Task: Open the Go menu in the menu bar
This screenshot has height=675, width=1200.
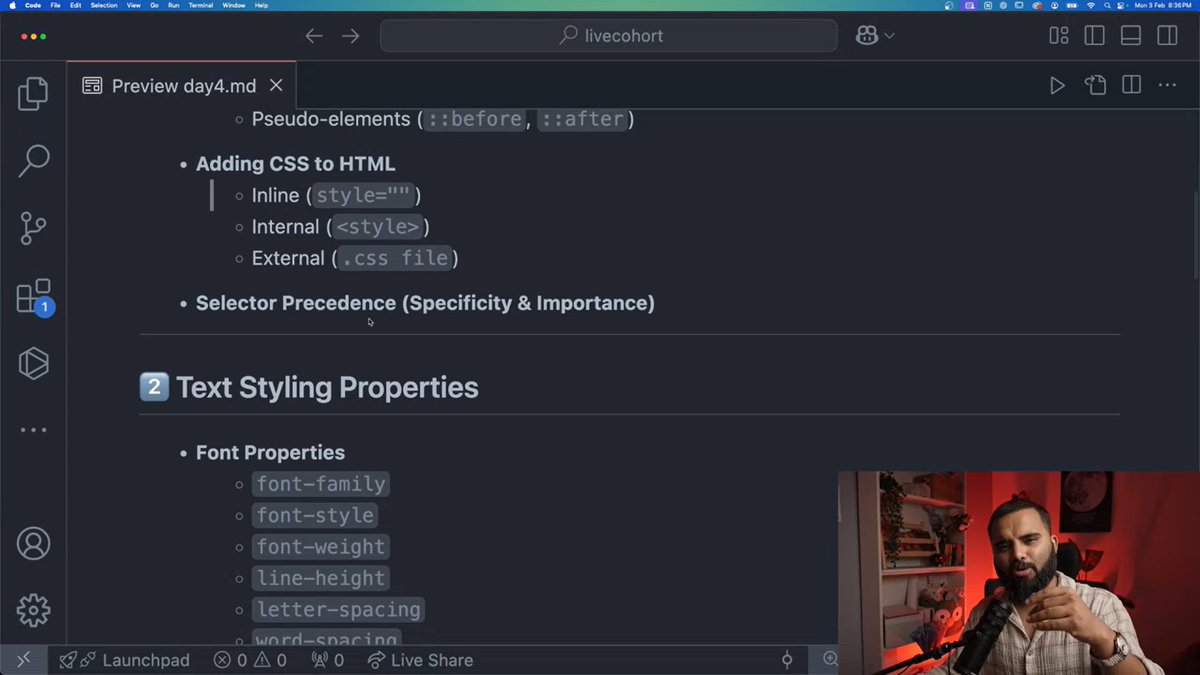Action: [155, 5]
